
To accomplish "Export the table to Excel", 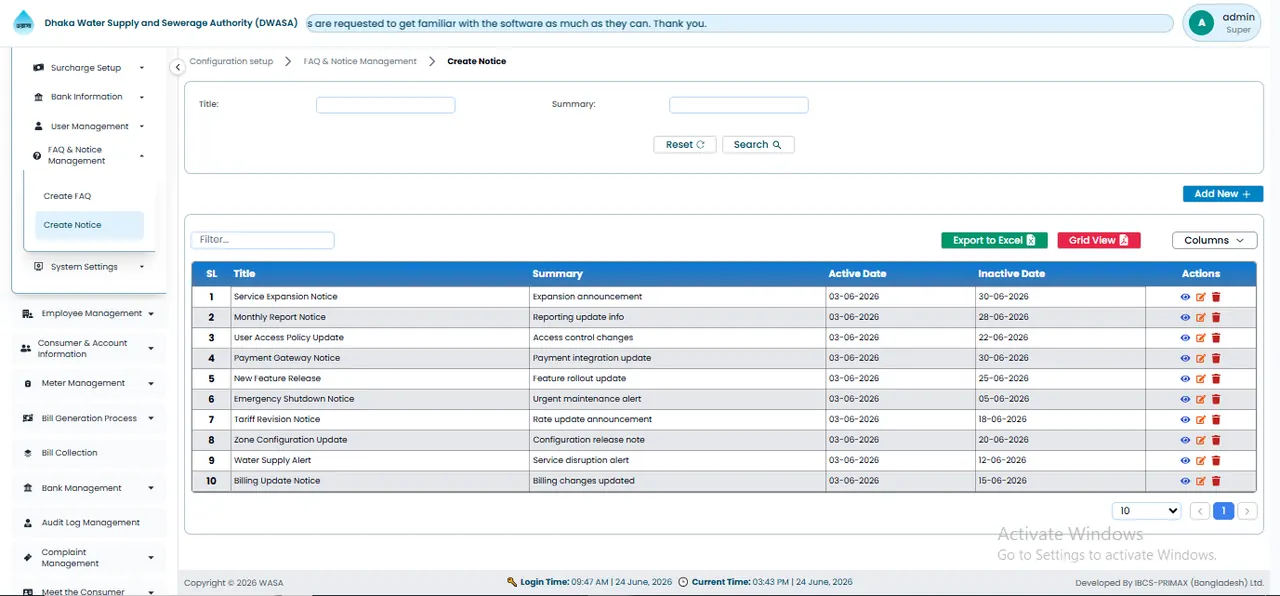I will (x=994, y=240).
